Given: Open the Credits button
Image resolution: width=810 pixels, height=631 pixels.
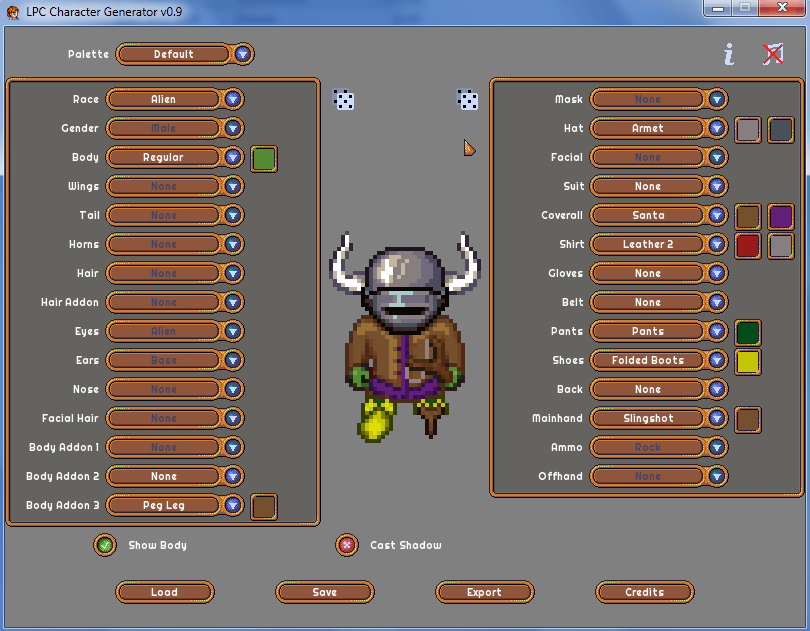Looking at the screenshot, I should [645, 592].
